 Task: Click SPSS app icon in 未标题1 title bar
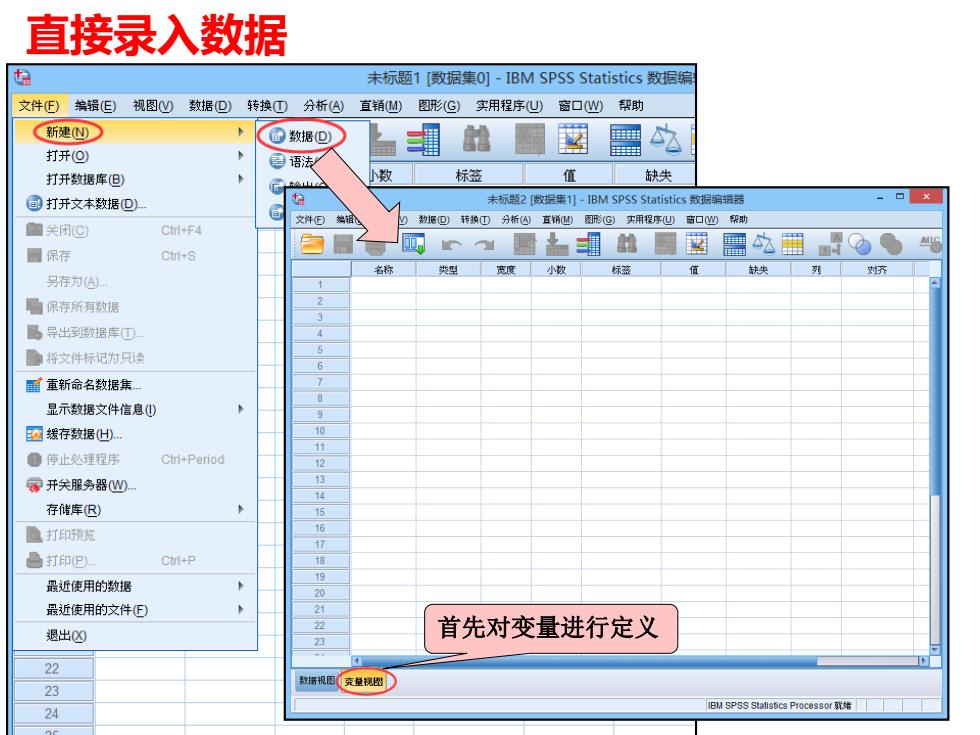click(22, 78)
